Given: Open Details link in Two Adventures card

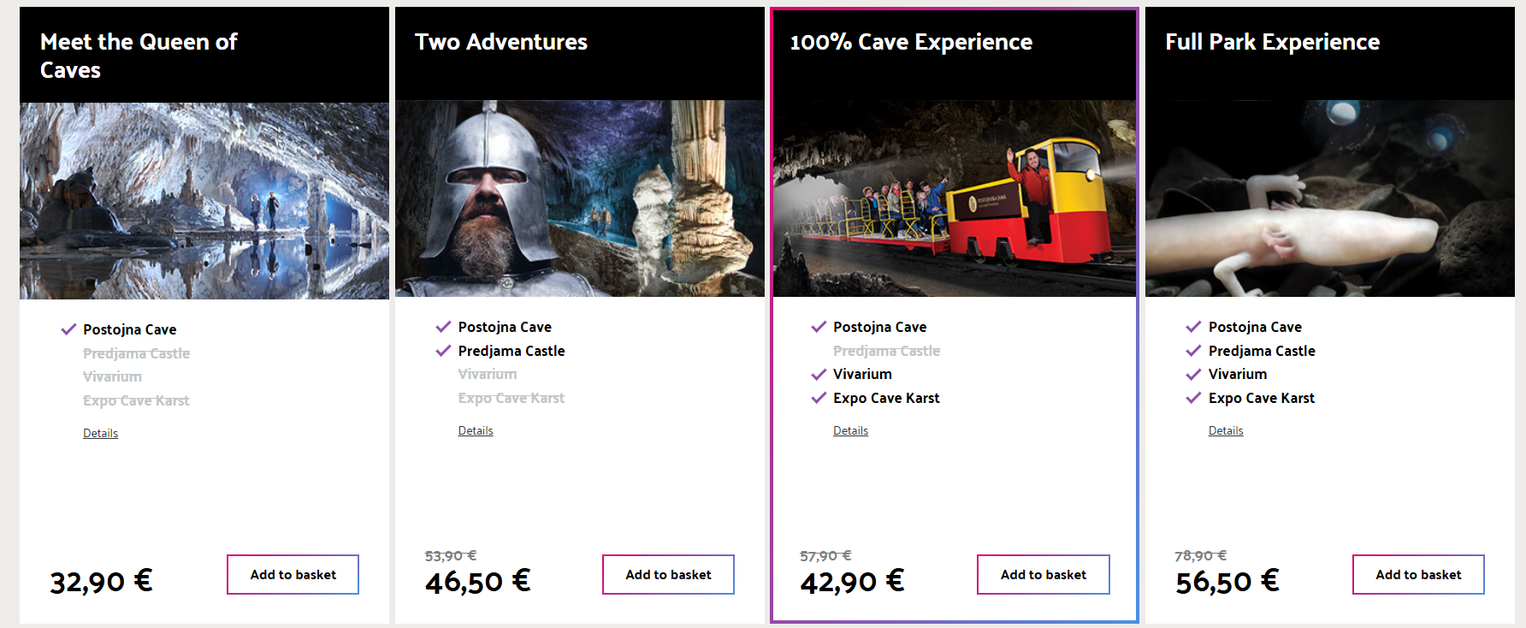Looking at the screenshot, I should pos(475,431).
